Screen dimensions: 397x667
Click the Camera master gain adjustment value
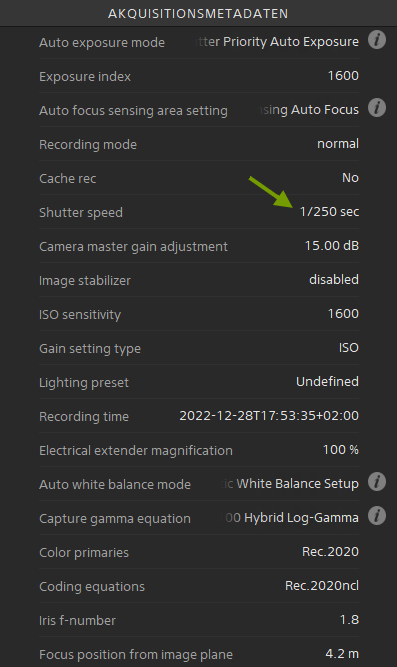pyautogui.click(x=332, y=245)
